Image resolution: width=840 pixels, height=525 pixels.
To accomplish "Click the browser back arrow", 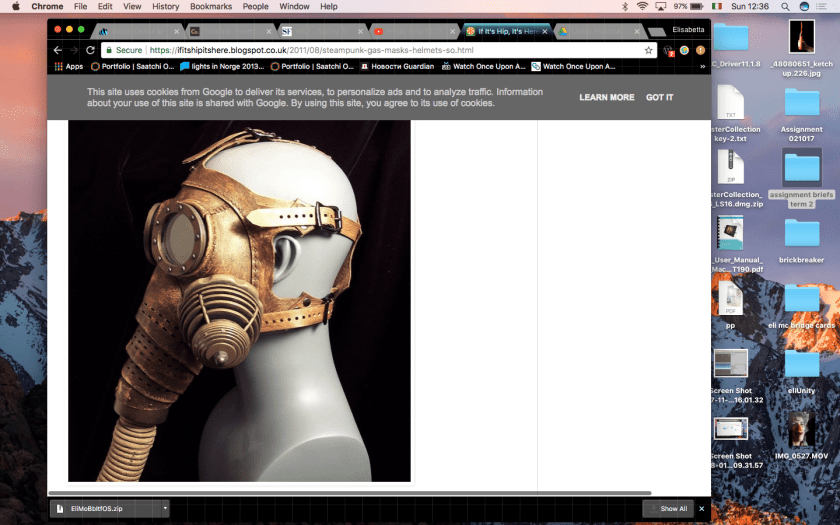I will click(57, 50).
